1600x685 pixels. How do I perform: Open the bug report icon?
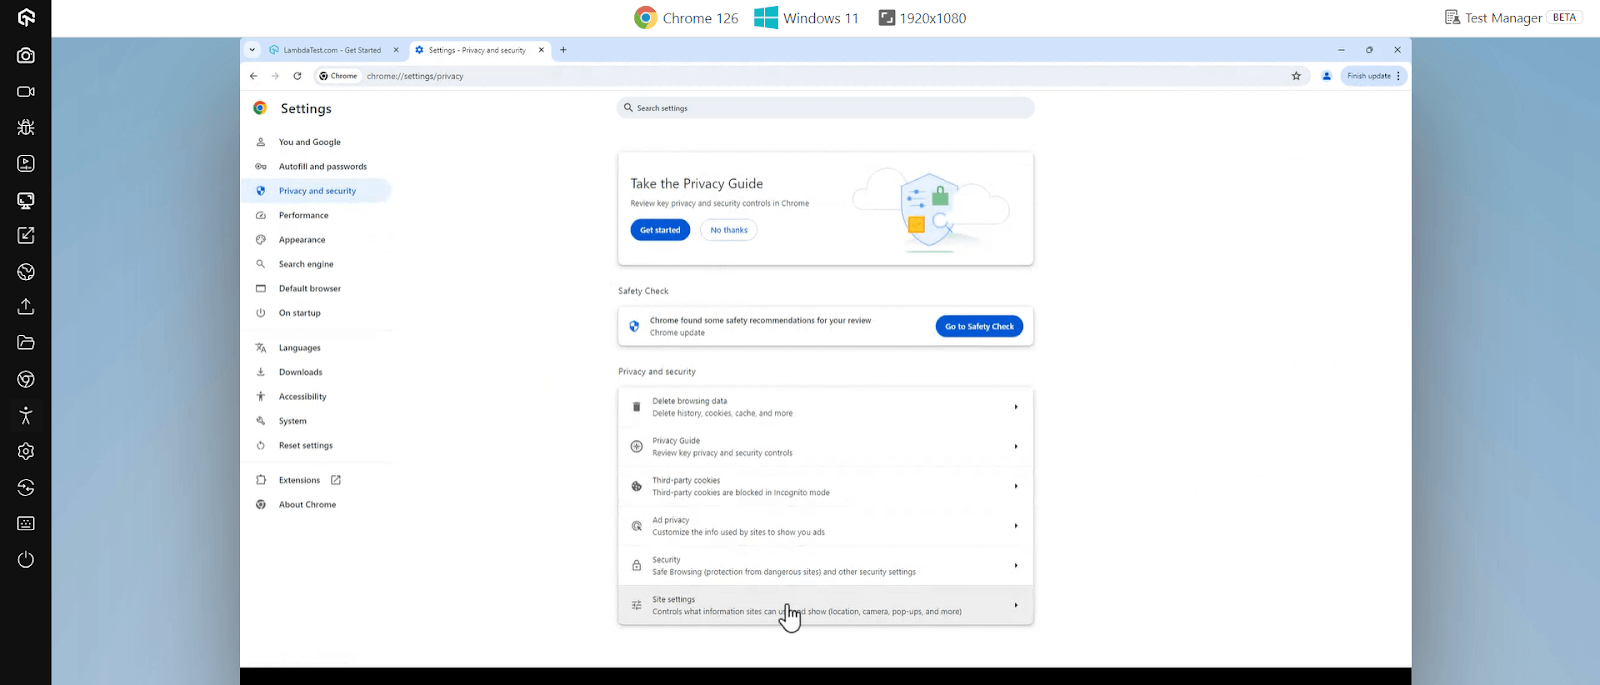[26, 127]
